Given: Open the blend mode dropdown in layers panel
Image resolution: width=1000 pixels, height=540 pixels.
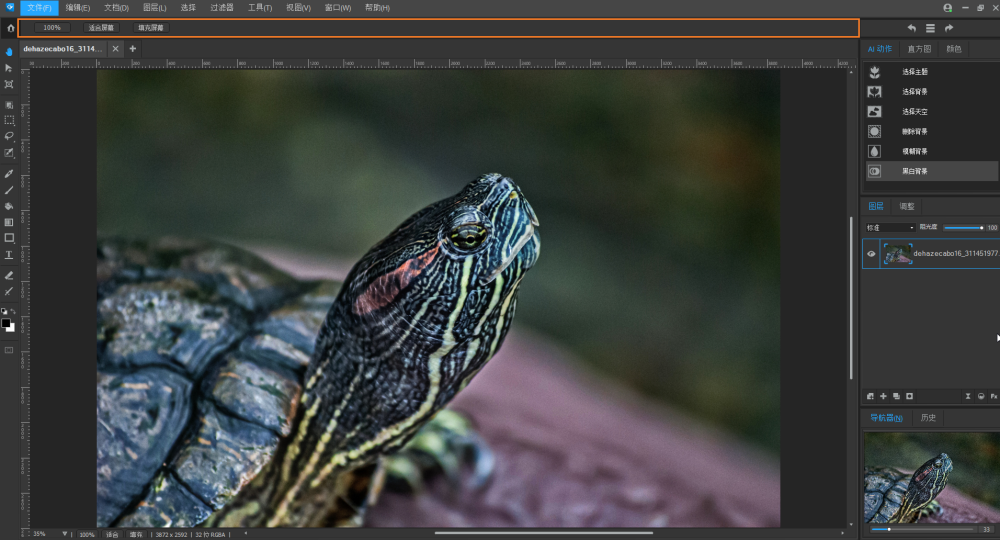Looking at the screenshot, I should (x=890, y=228).
